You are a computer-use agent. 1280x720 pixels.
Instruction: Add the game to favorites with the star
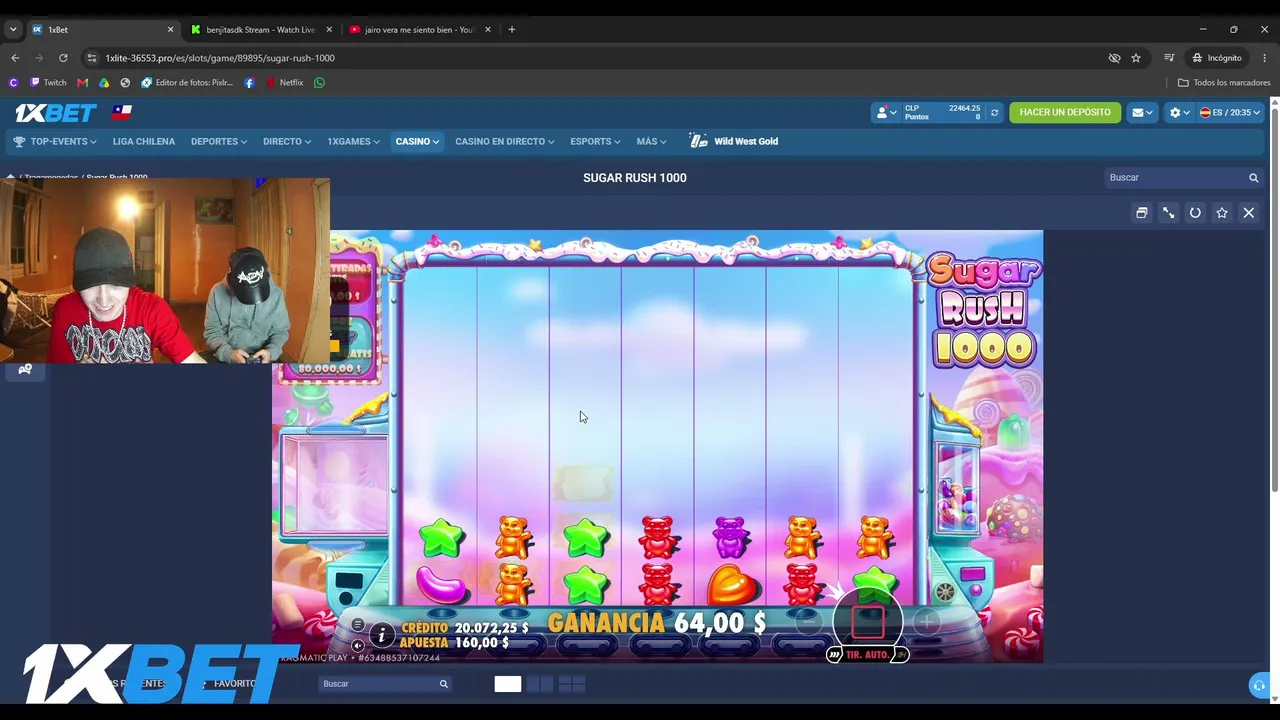coord(1222,213)
